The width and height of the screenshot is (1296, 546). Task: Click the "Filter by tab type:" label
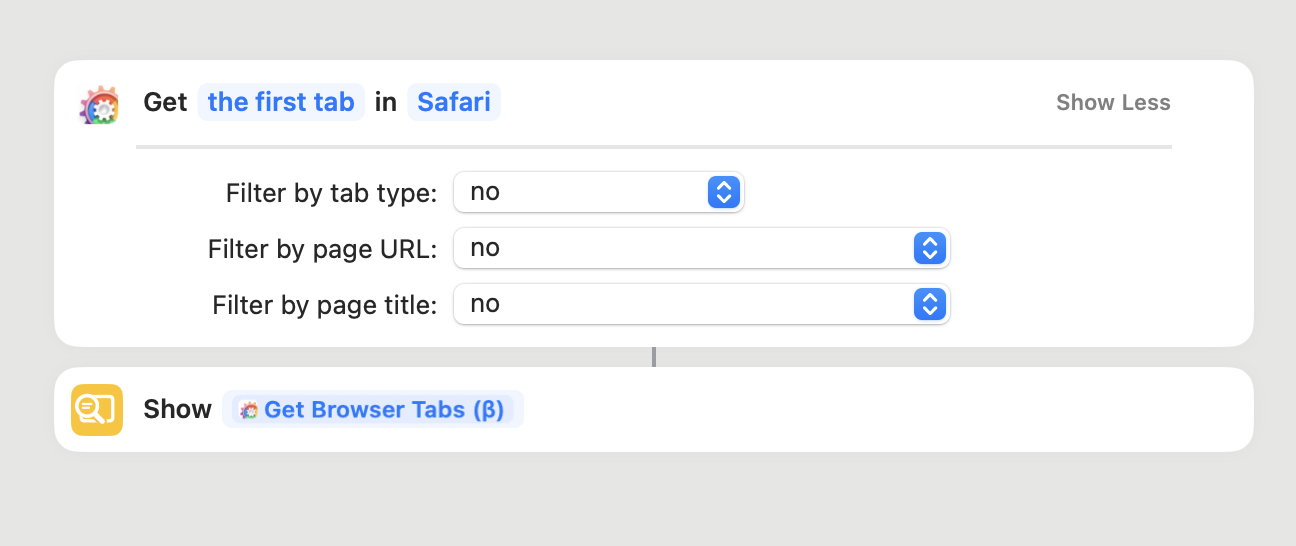331,193
